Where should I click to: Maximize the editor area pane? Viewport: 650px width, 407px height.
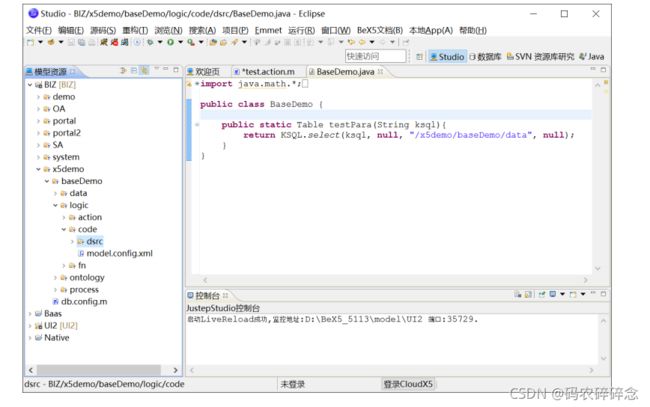[603, 69]
